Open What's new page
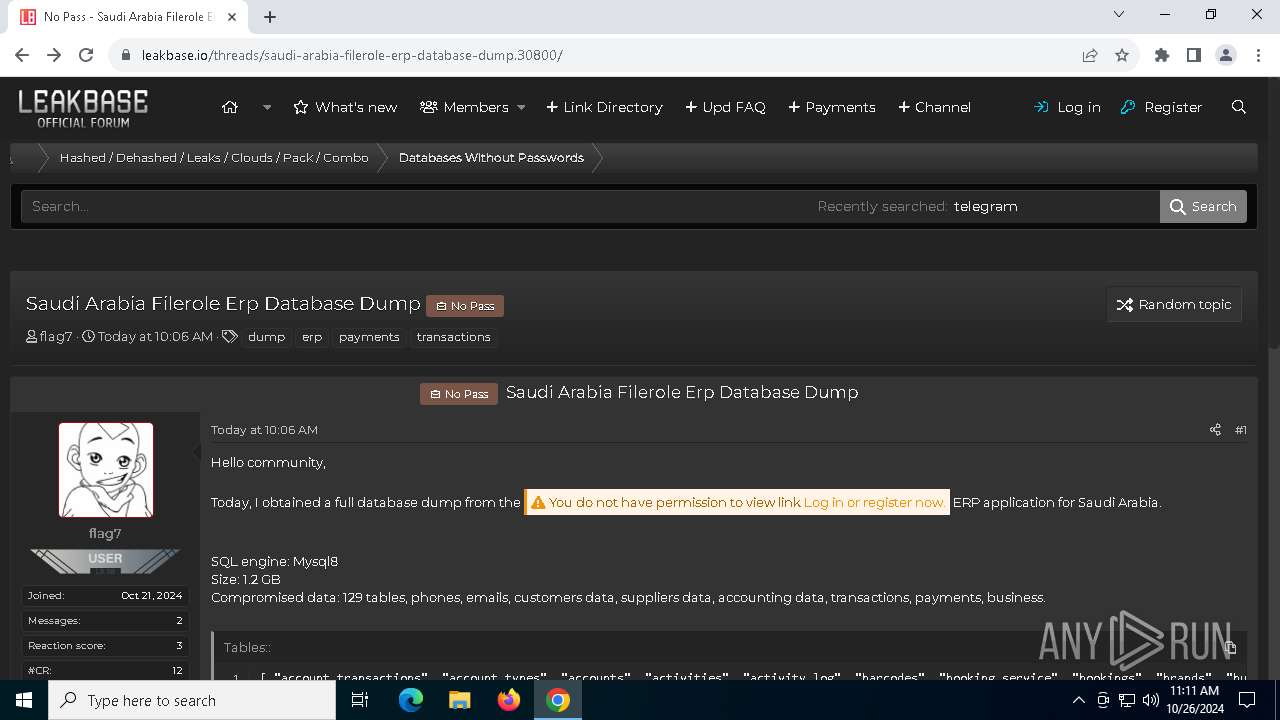Screen dimensions: 1280x720 (x=345, y=107)
